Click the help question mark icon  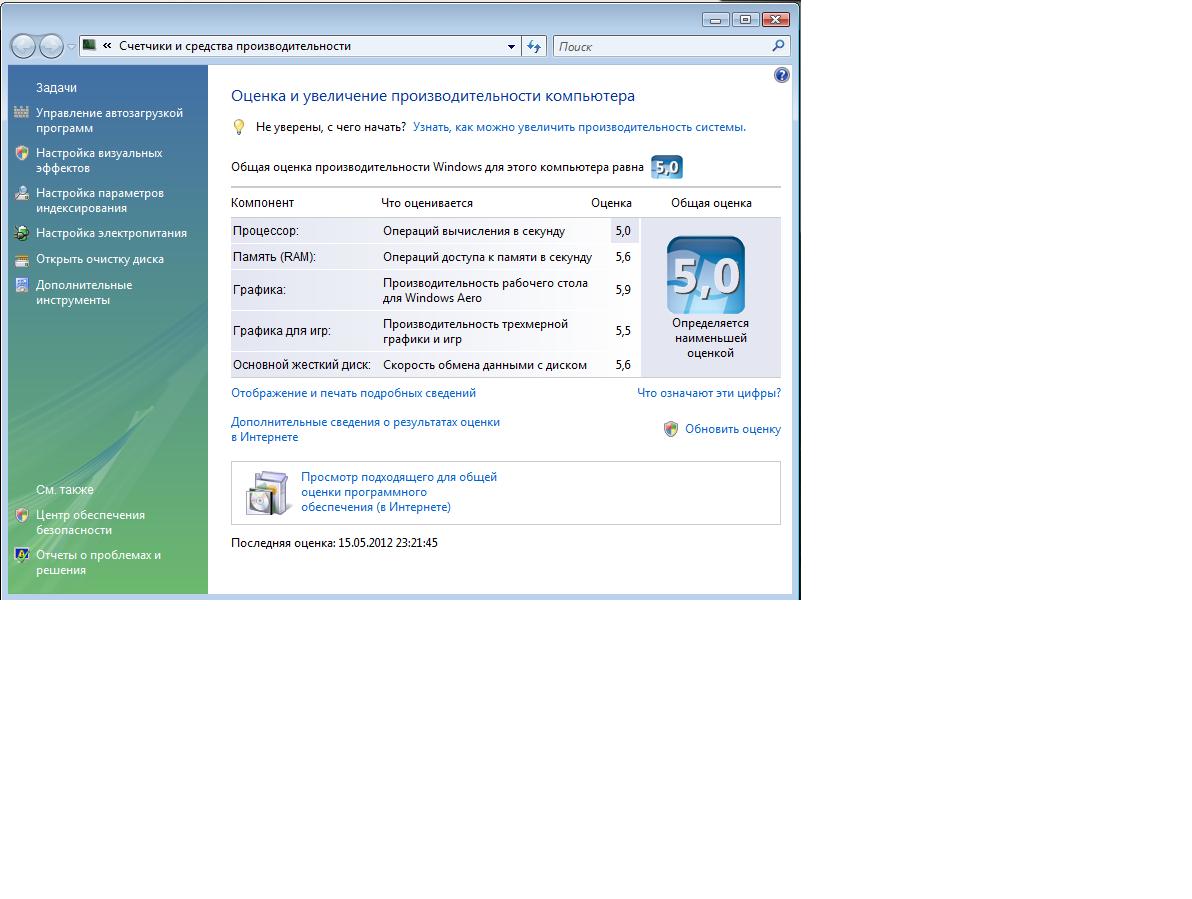[782, 75]
